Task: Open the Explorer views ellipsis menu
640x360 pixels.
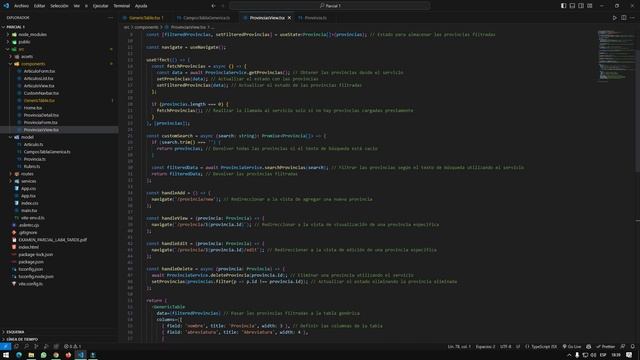Action: pos(110,18)
